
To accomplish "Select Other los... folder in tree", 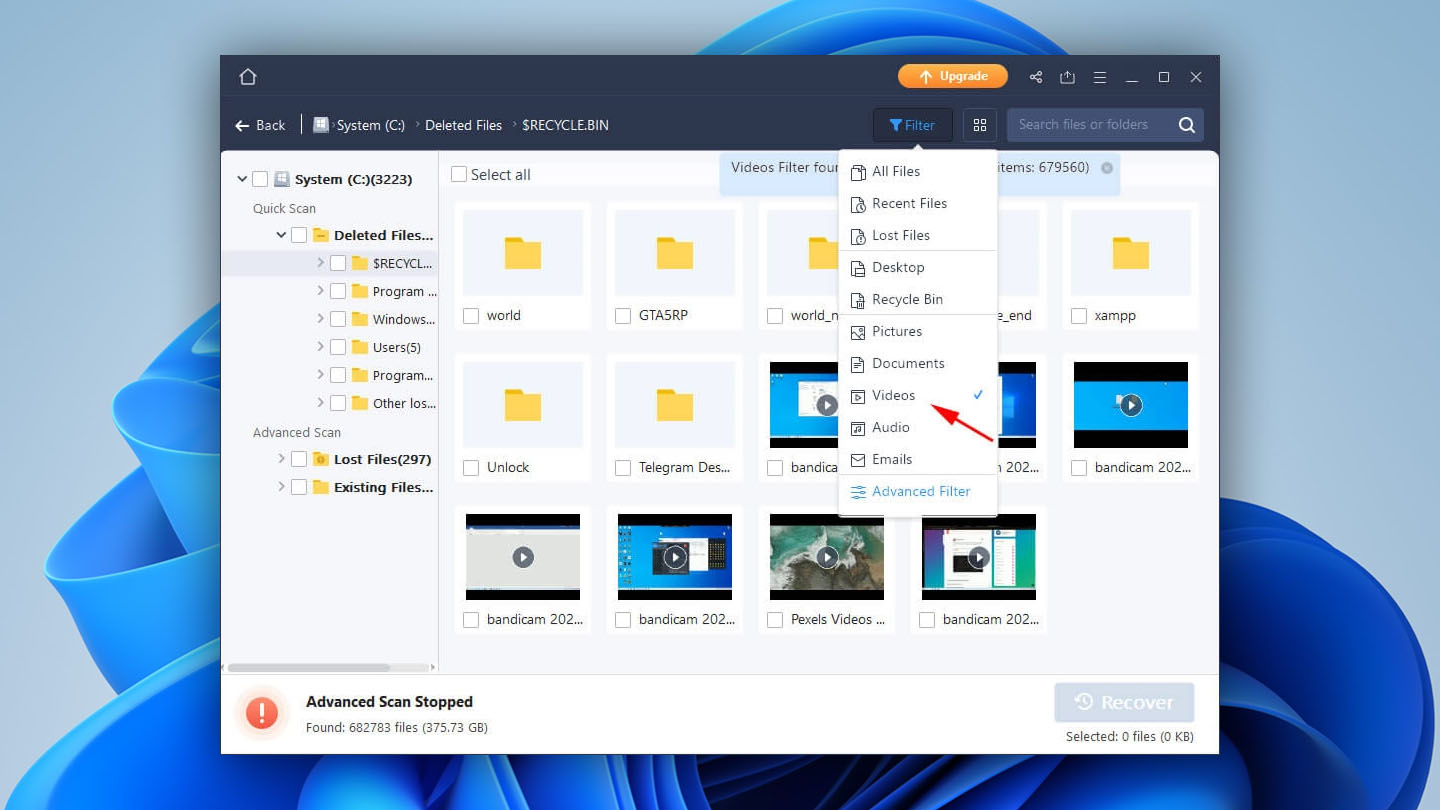I will tap(393, 403).
